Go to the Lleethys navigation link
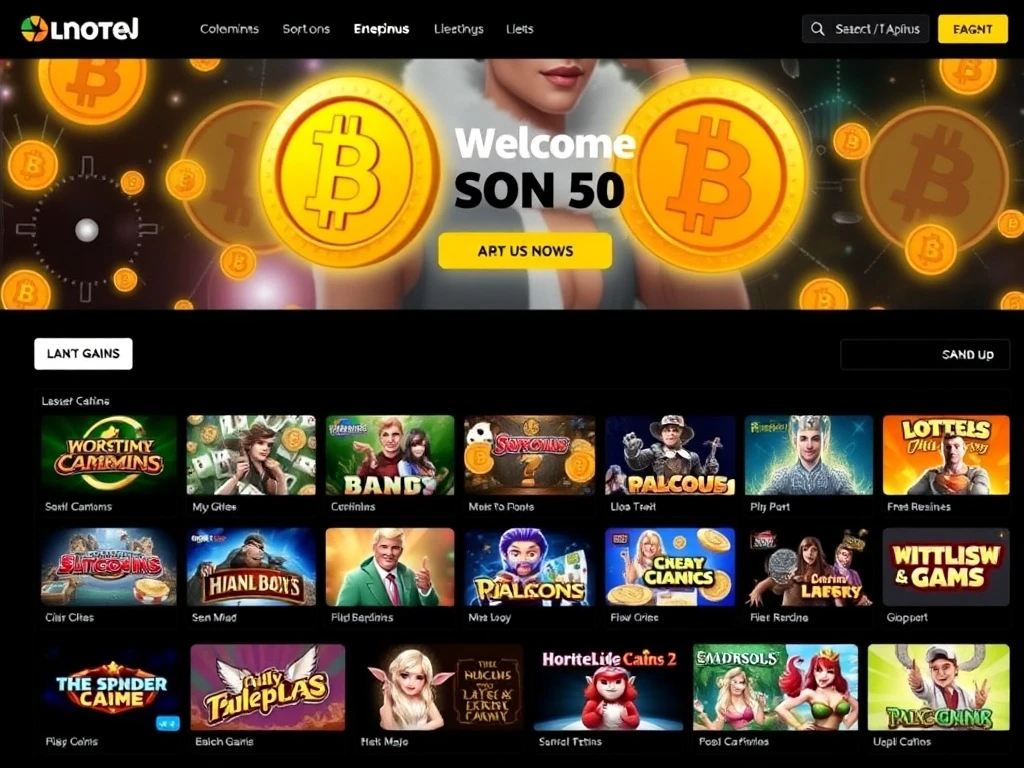 pos(458,29)
